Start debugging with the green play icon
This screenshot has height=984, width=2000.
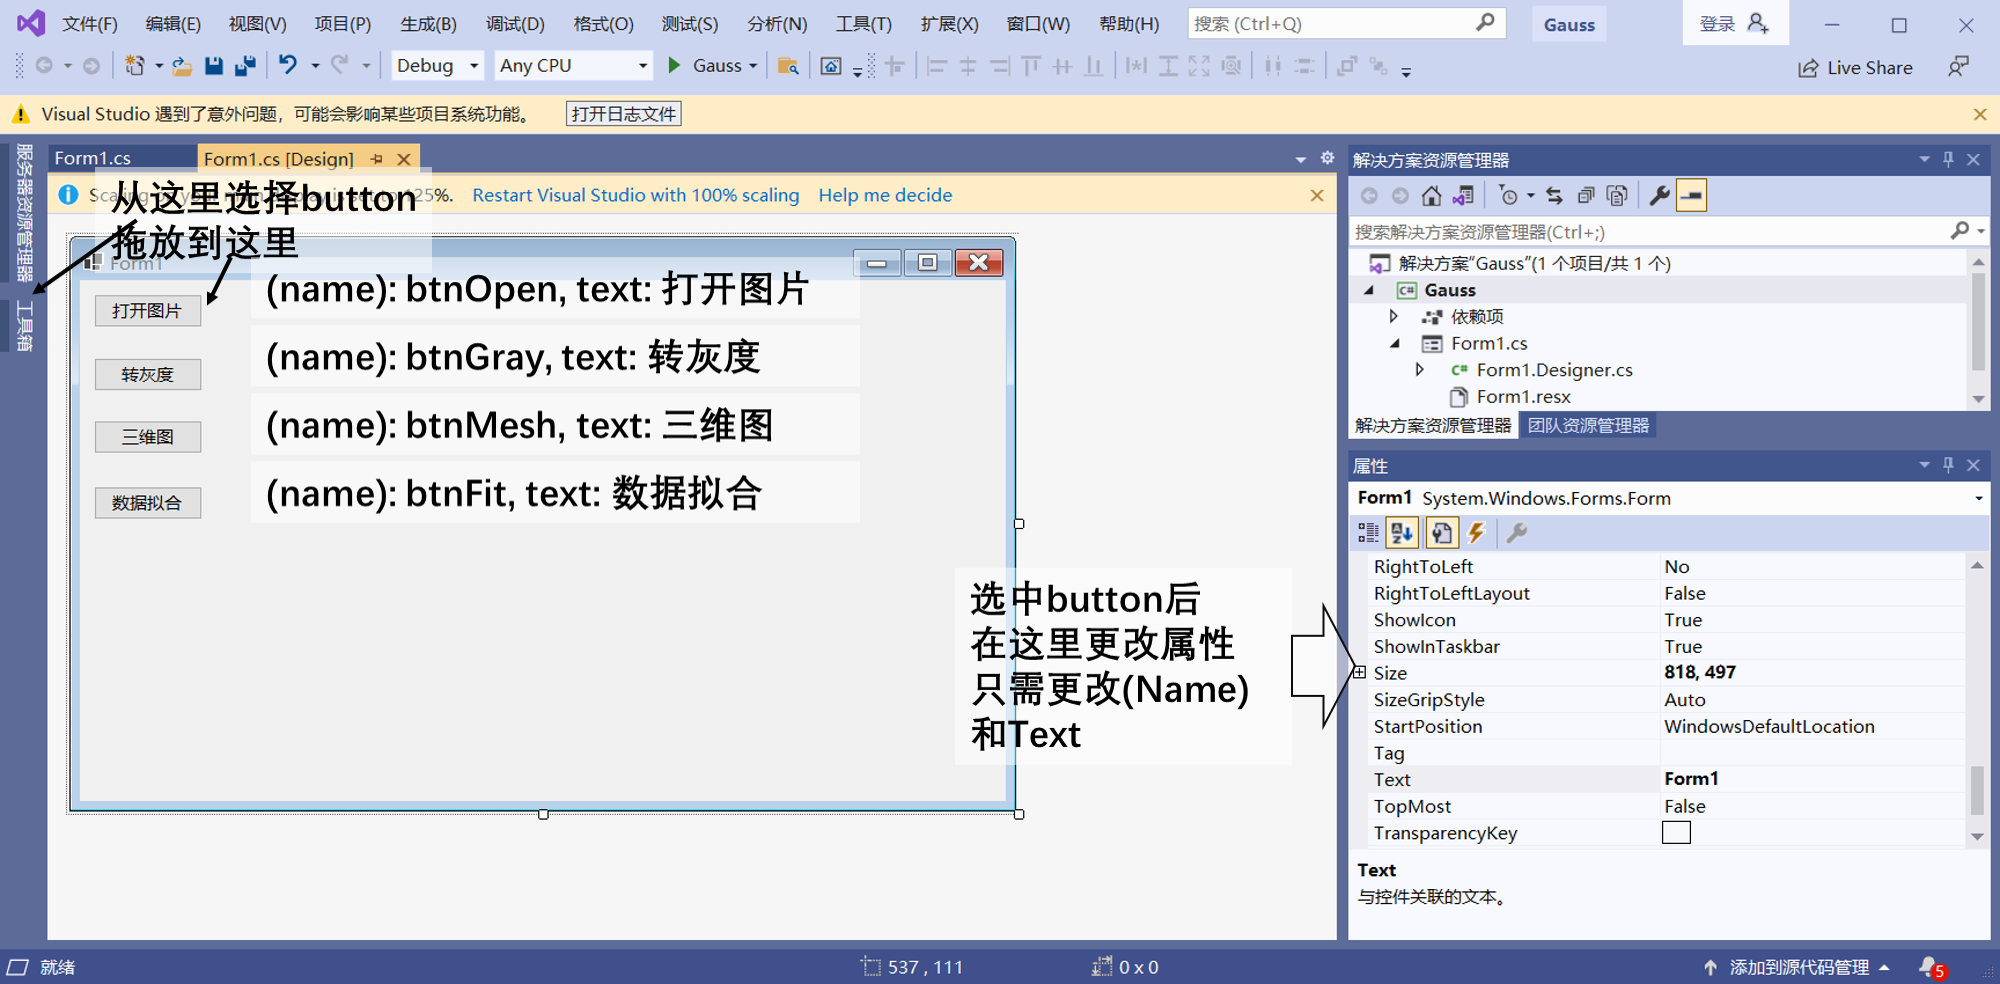point(674,65)
